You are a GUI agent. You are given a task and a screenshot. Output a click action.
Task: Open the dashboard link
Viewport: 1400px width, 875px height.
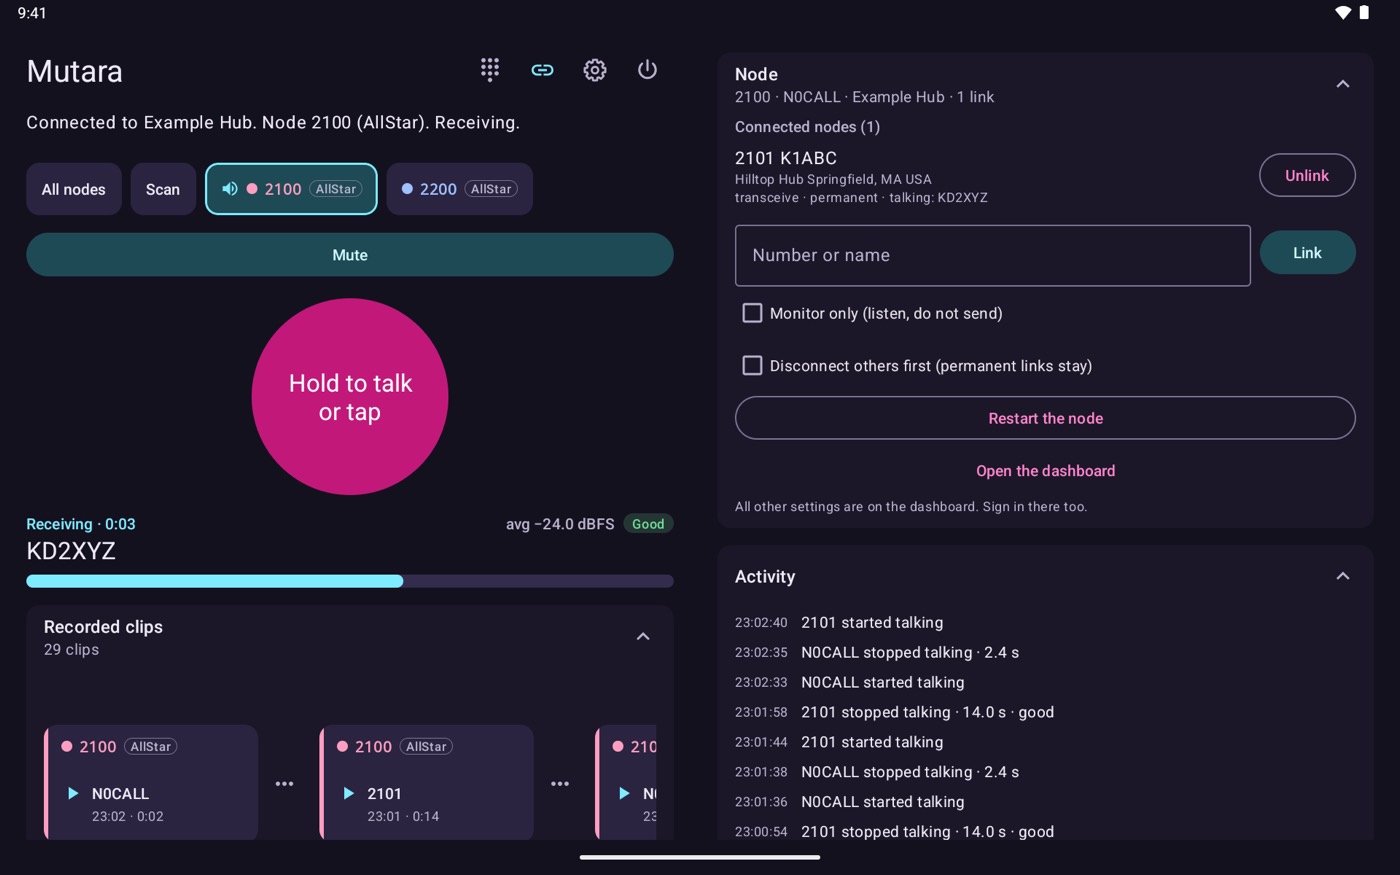(x=1045, y=471)
